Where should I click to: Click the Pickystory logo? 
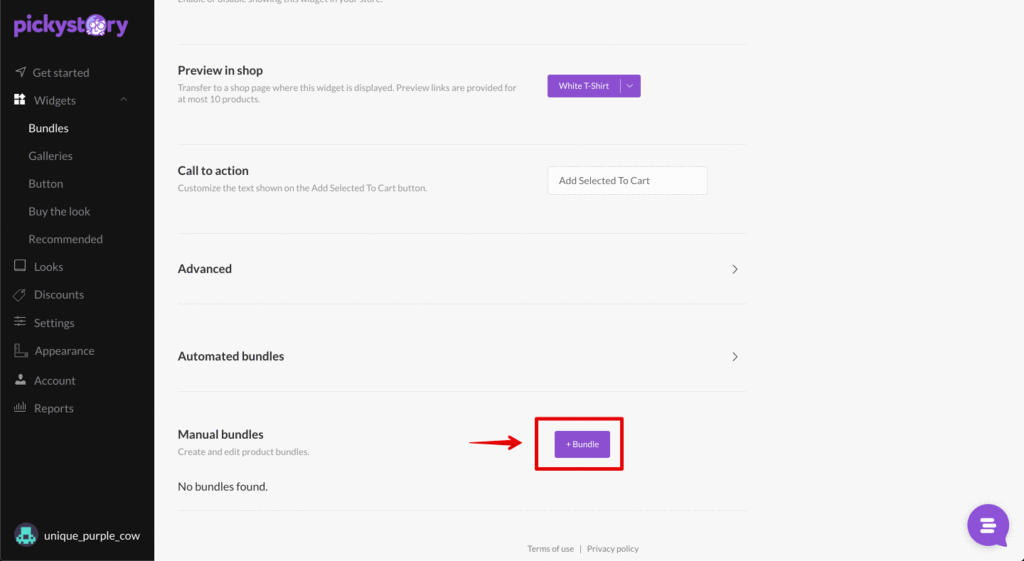pos(71,25)
